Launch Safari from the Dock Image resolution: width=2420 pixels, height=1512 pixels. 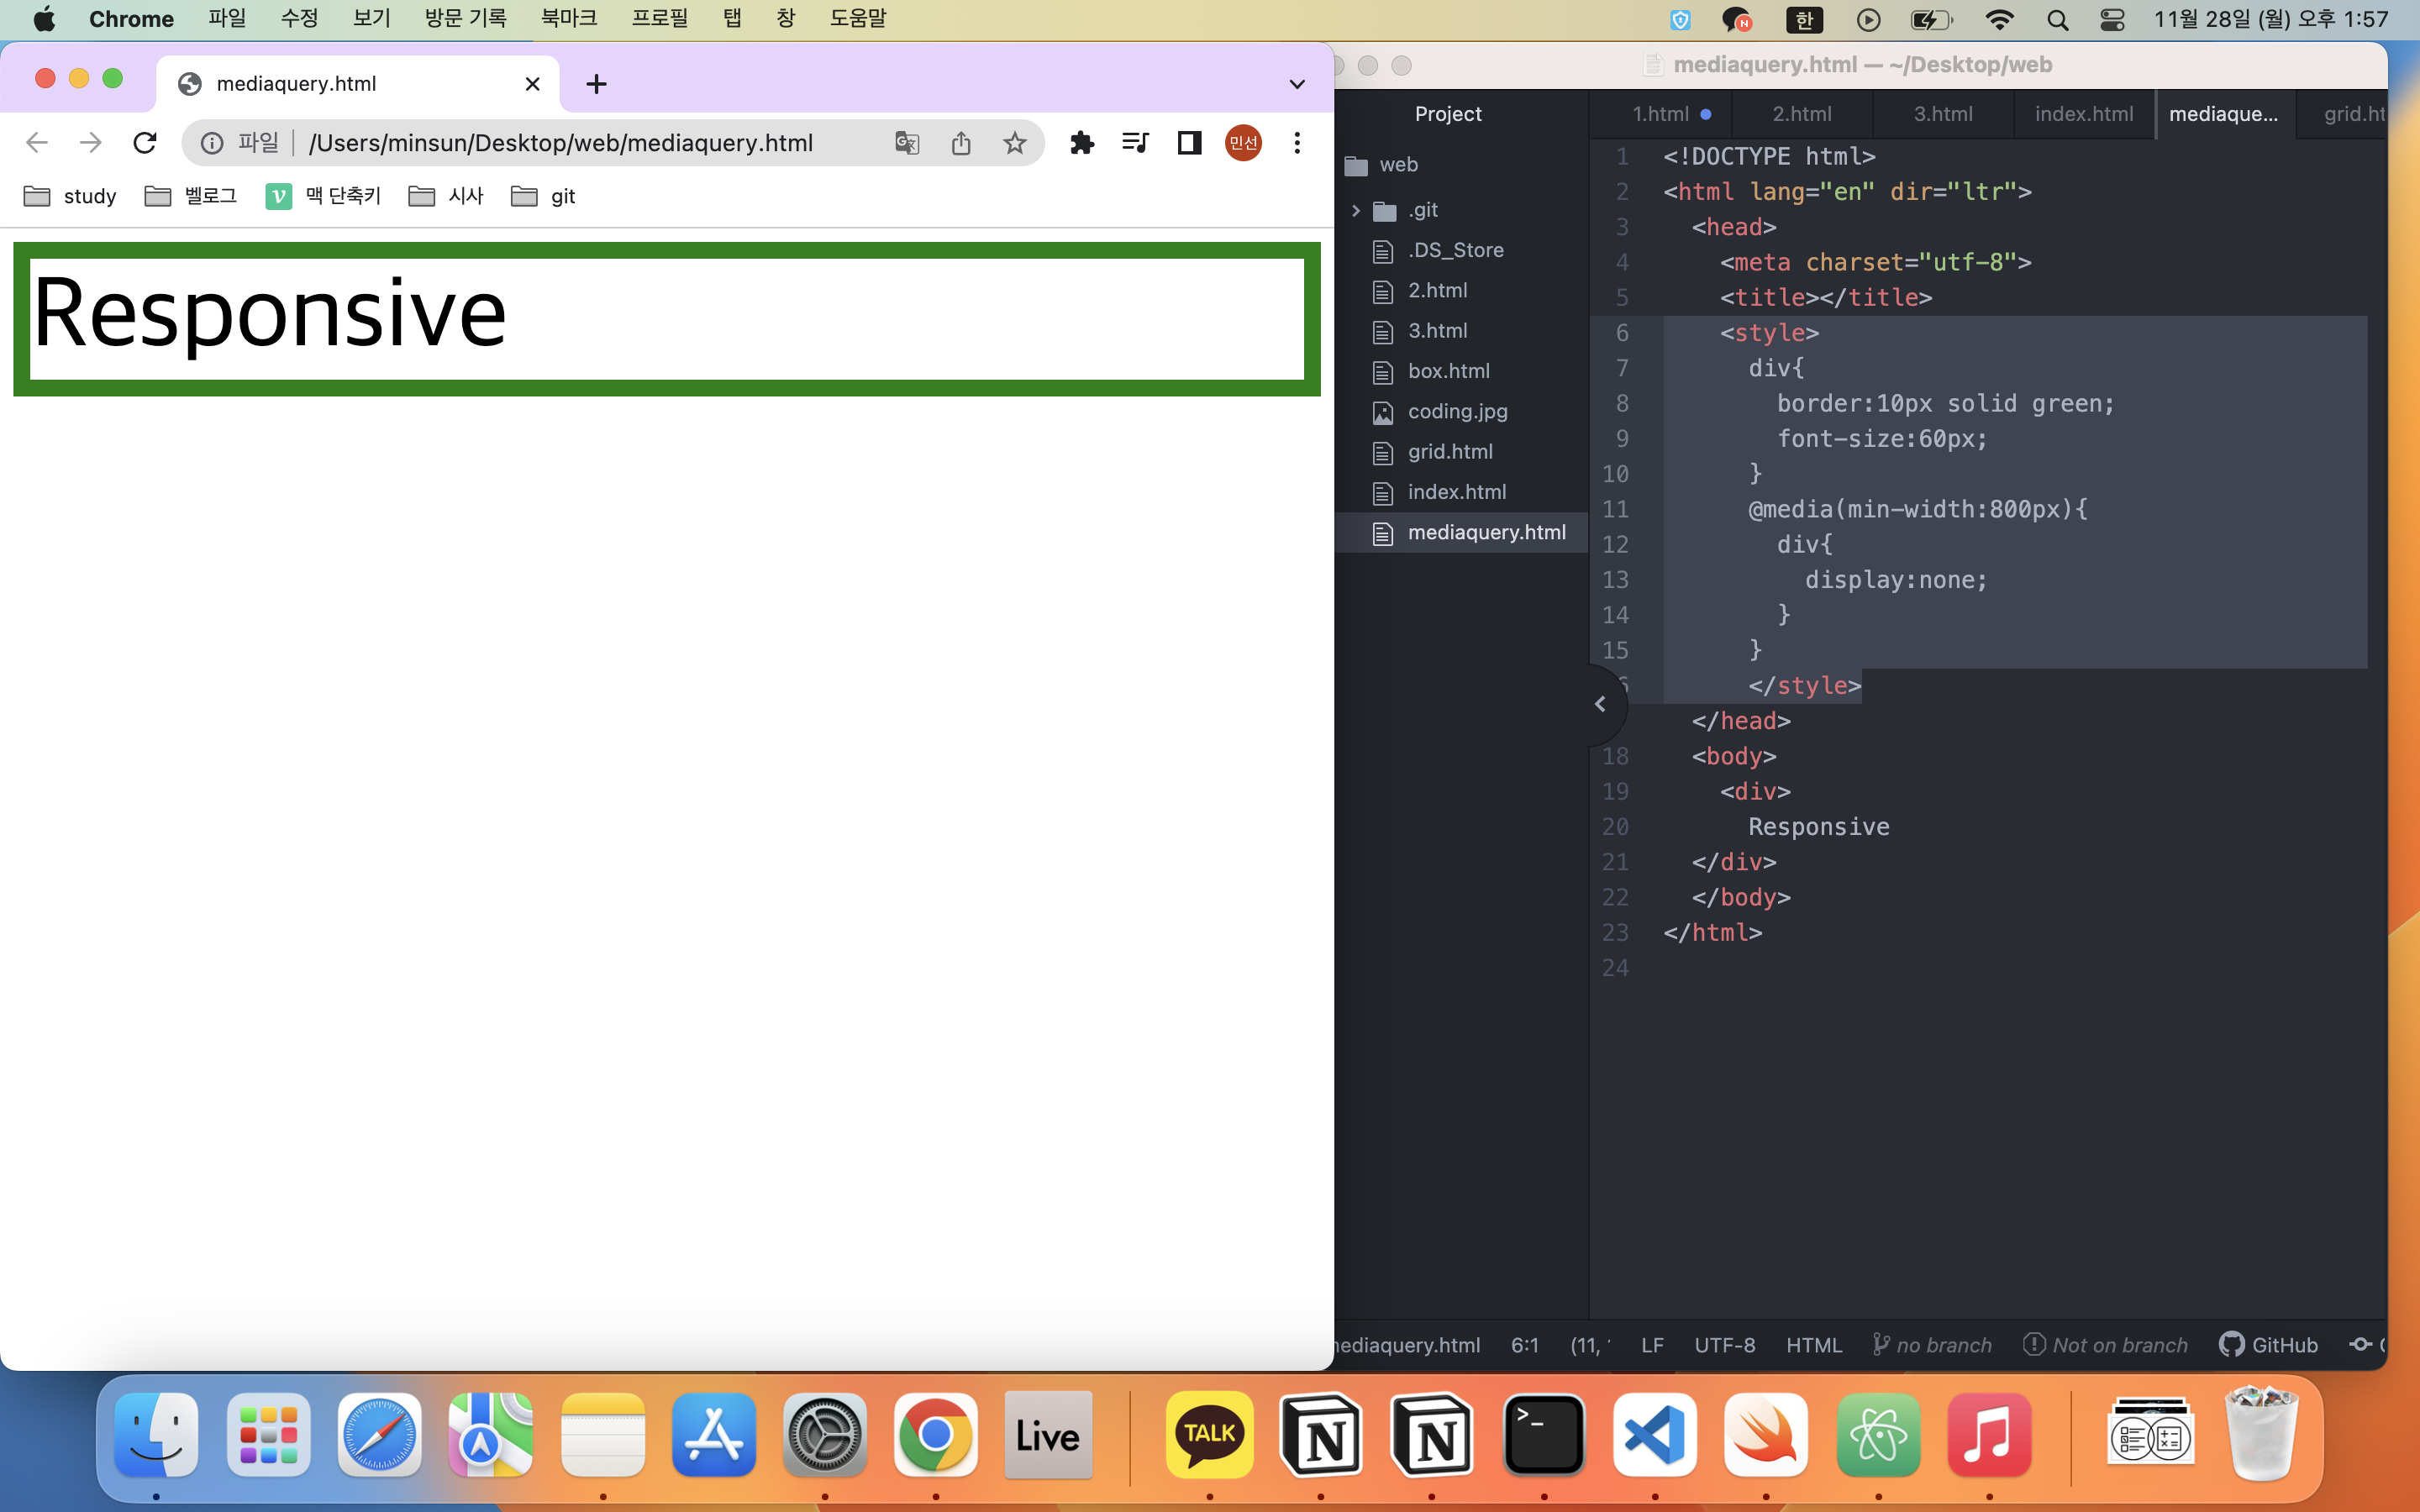(x=379, y=1435)
